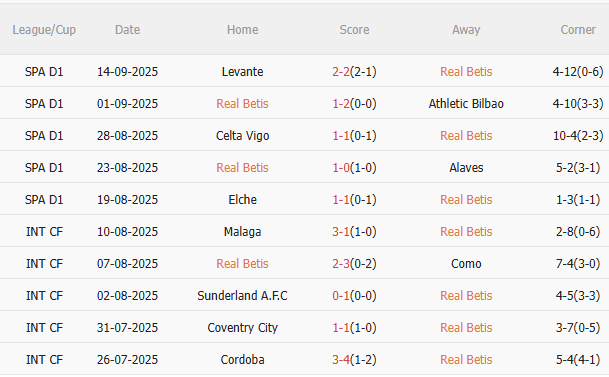The image size is (609, 377).
Task: Open Celta Vigo team page
Action: (x=242, y=136)
